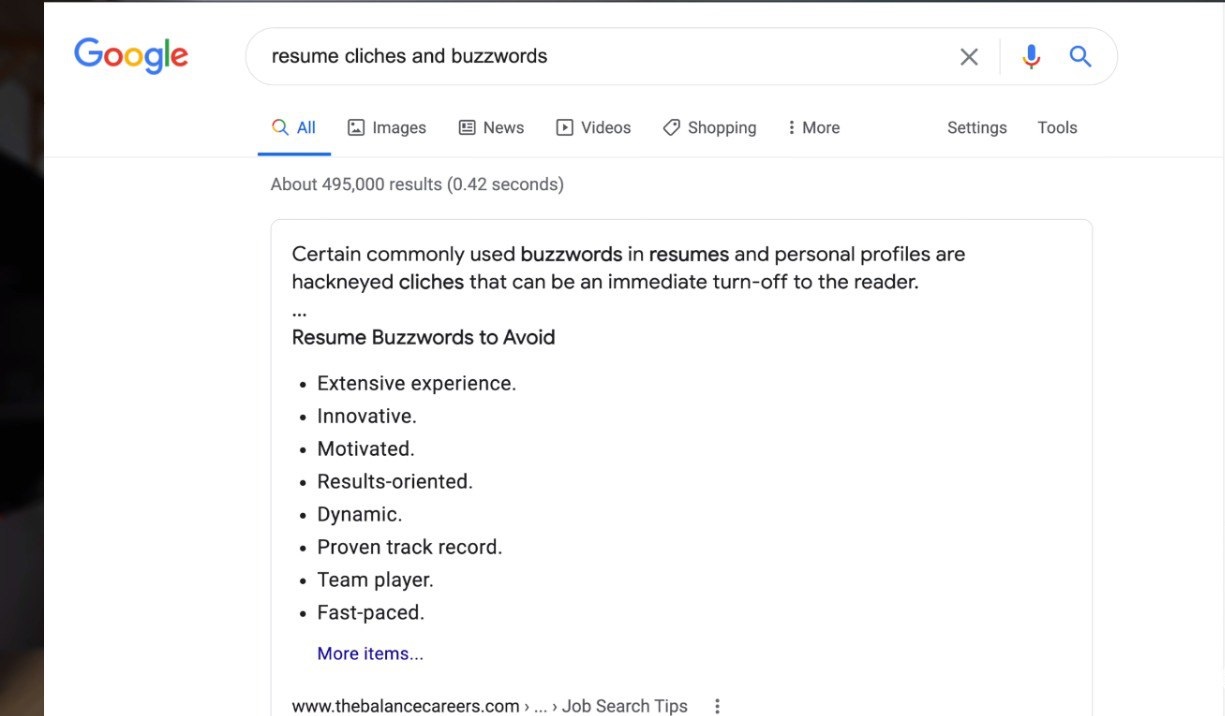
Task: Click 'Team player.' list item
Action: [x=376, y=580]
